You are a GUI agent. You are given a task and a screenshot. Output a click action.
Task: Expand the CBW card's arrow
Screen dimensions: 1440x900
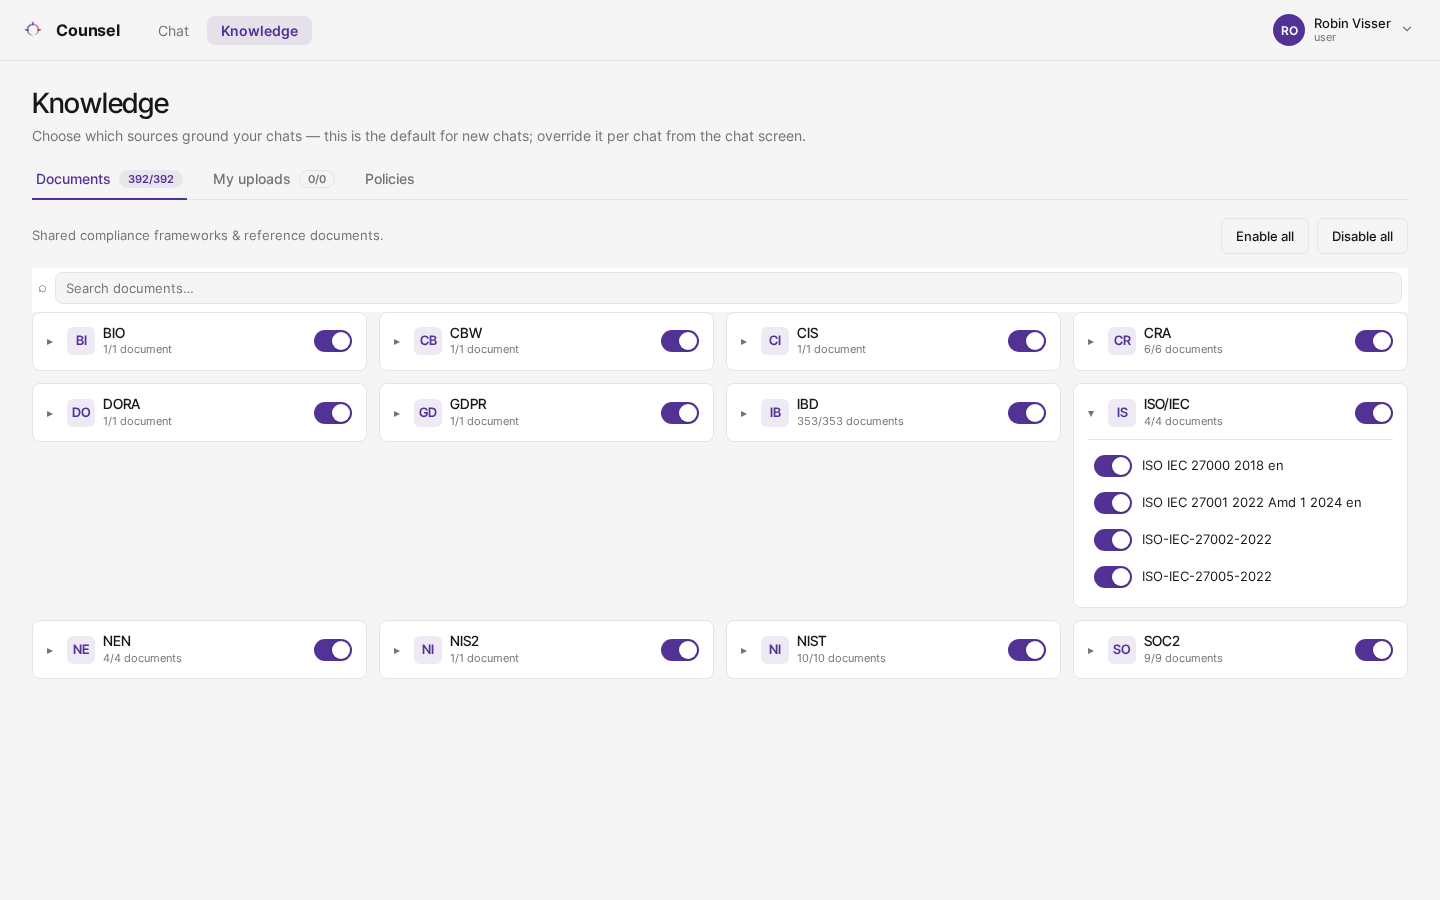397,342
